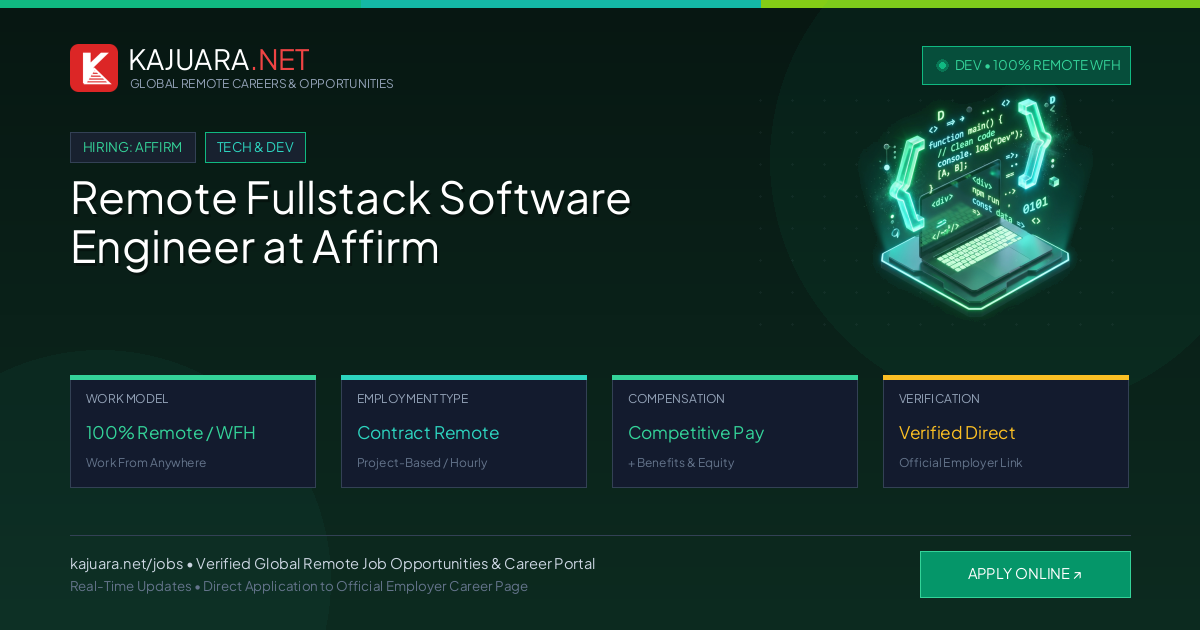
Task: Open the Work Model card
Action: pyautogui.click(x=193, y=431)
